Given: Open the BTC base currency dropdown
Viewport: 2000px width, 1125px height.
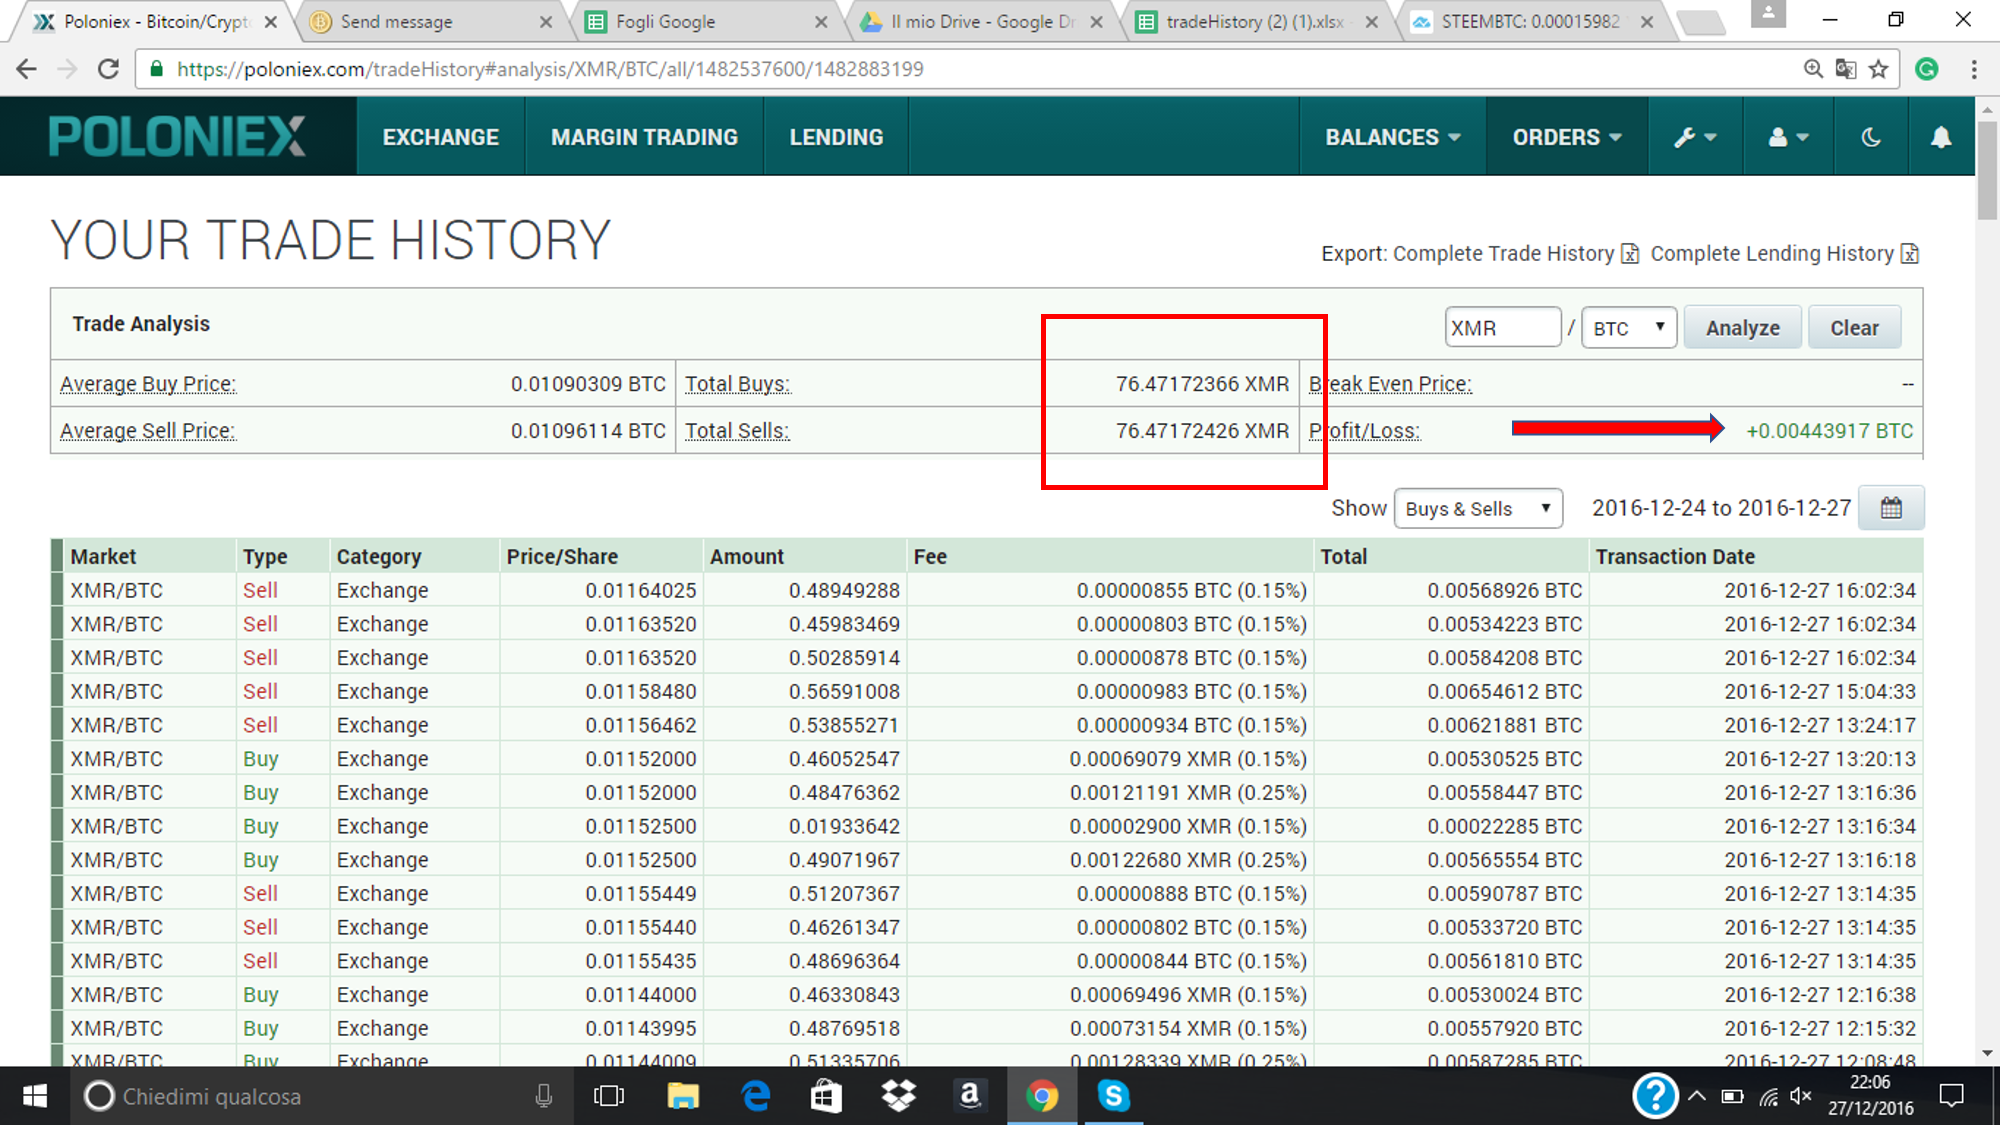Looking at the screenshot, I should pos(1629,328).
